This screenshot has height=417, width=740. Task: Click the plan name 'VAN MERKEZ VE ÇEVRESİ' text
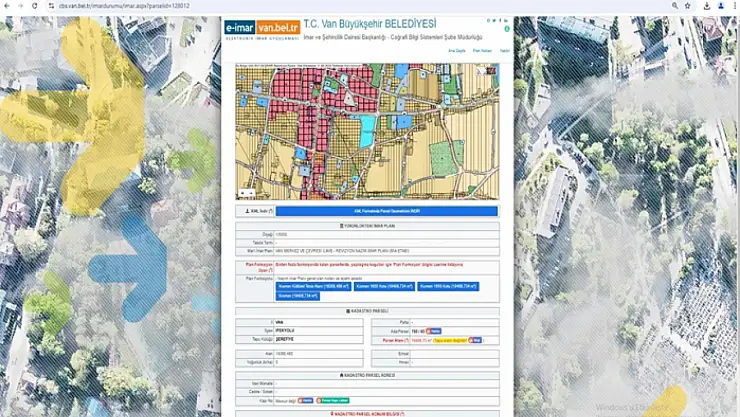coord(342,251)
